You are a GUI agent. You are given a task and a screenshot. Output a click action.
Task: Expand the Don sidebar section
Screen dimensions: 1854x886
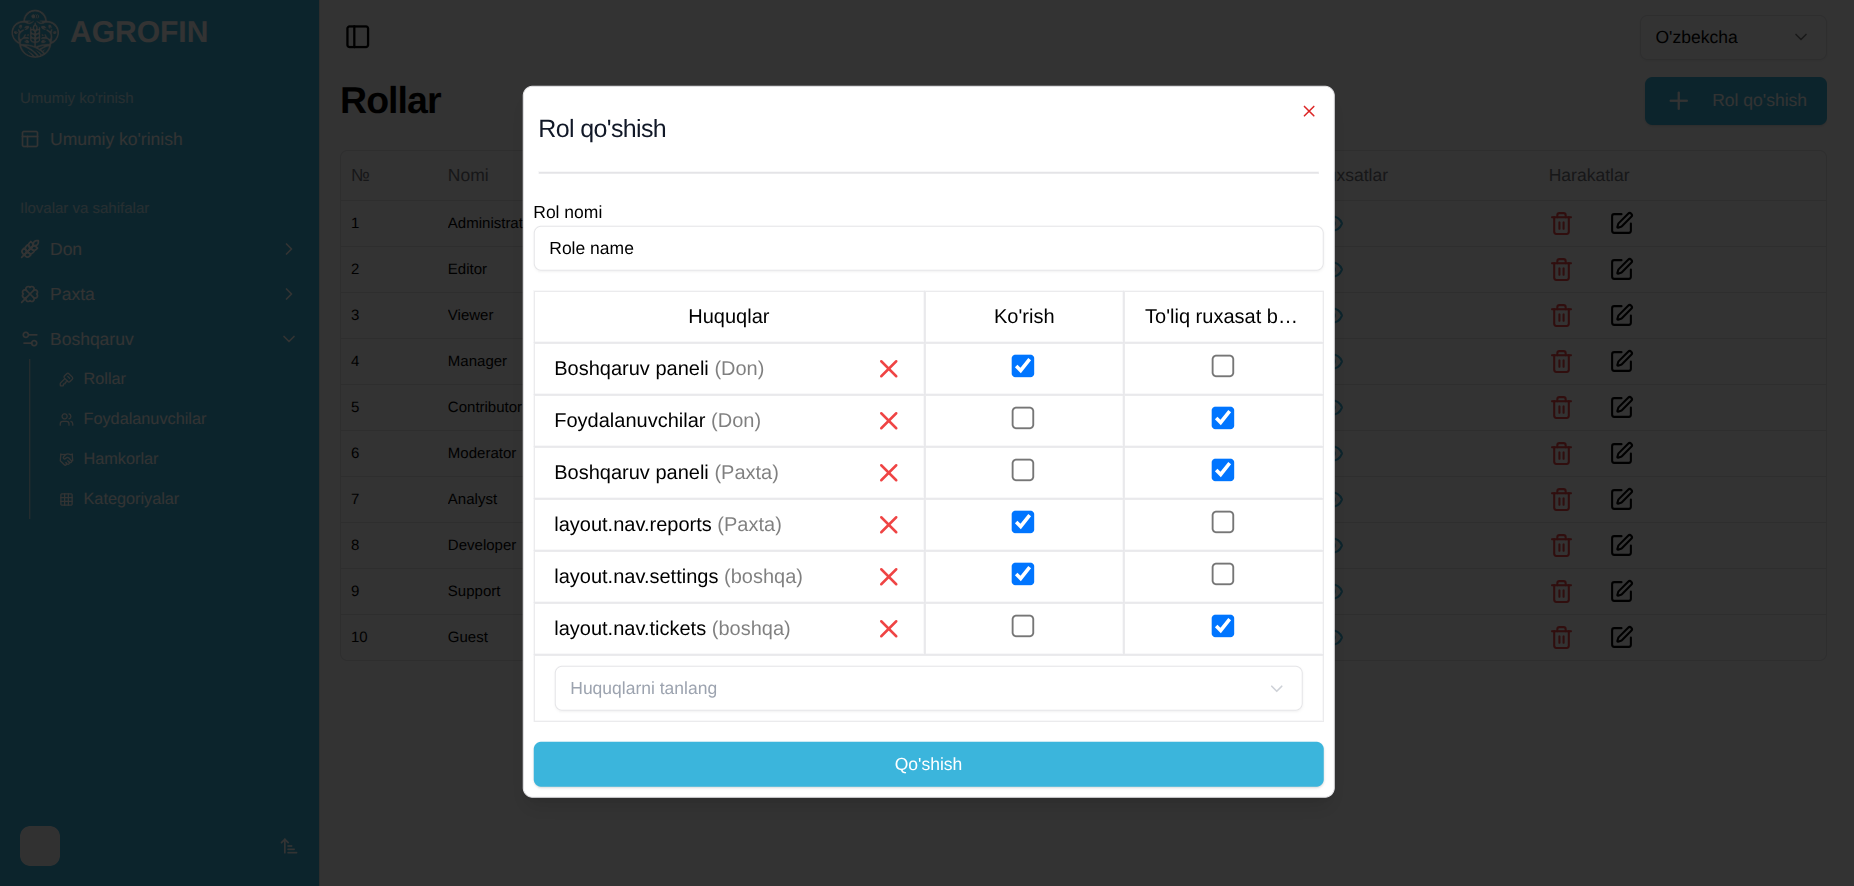tap(159, 249)
